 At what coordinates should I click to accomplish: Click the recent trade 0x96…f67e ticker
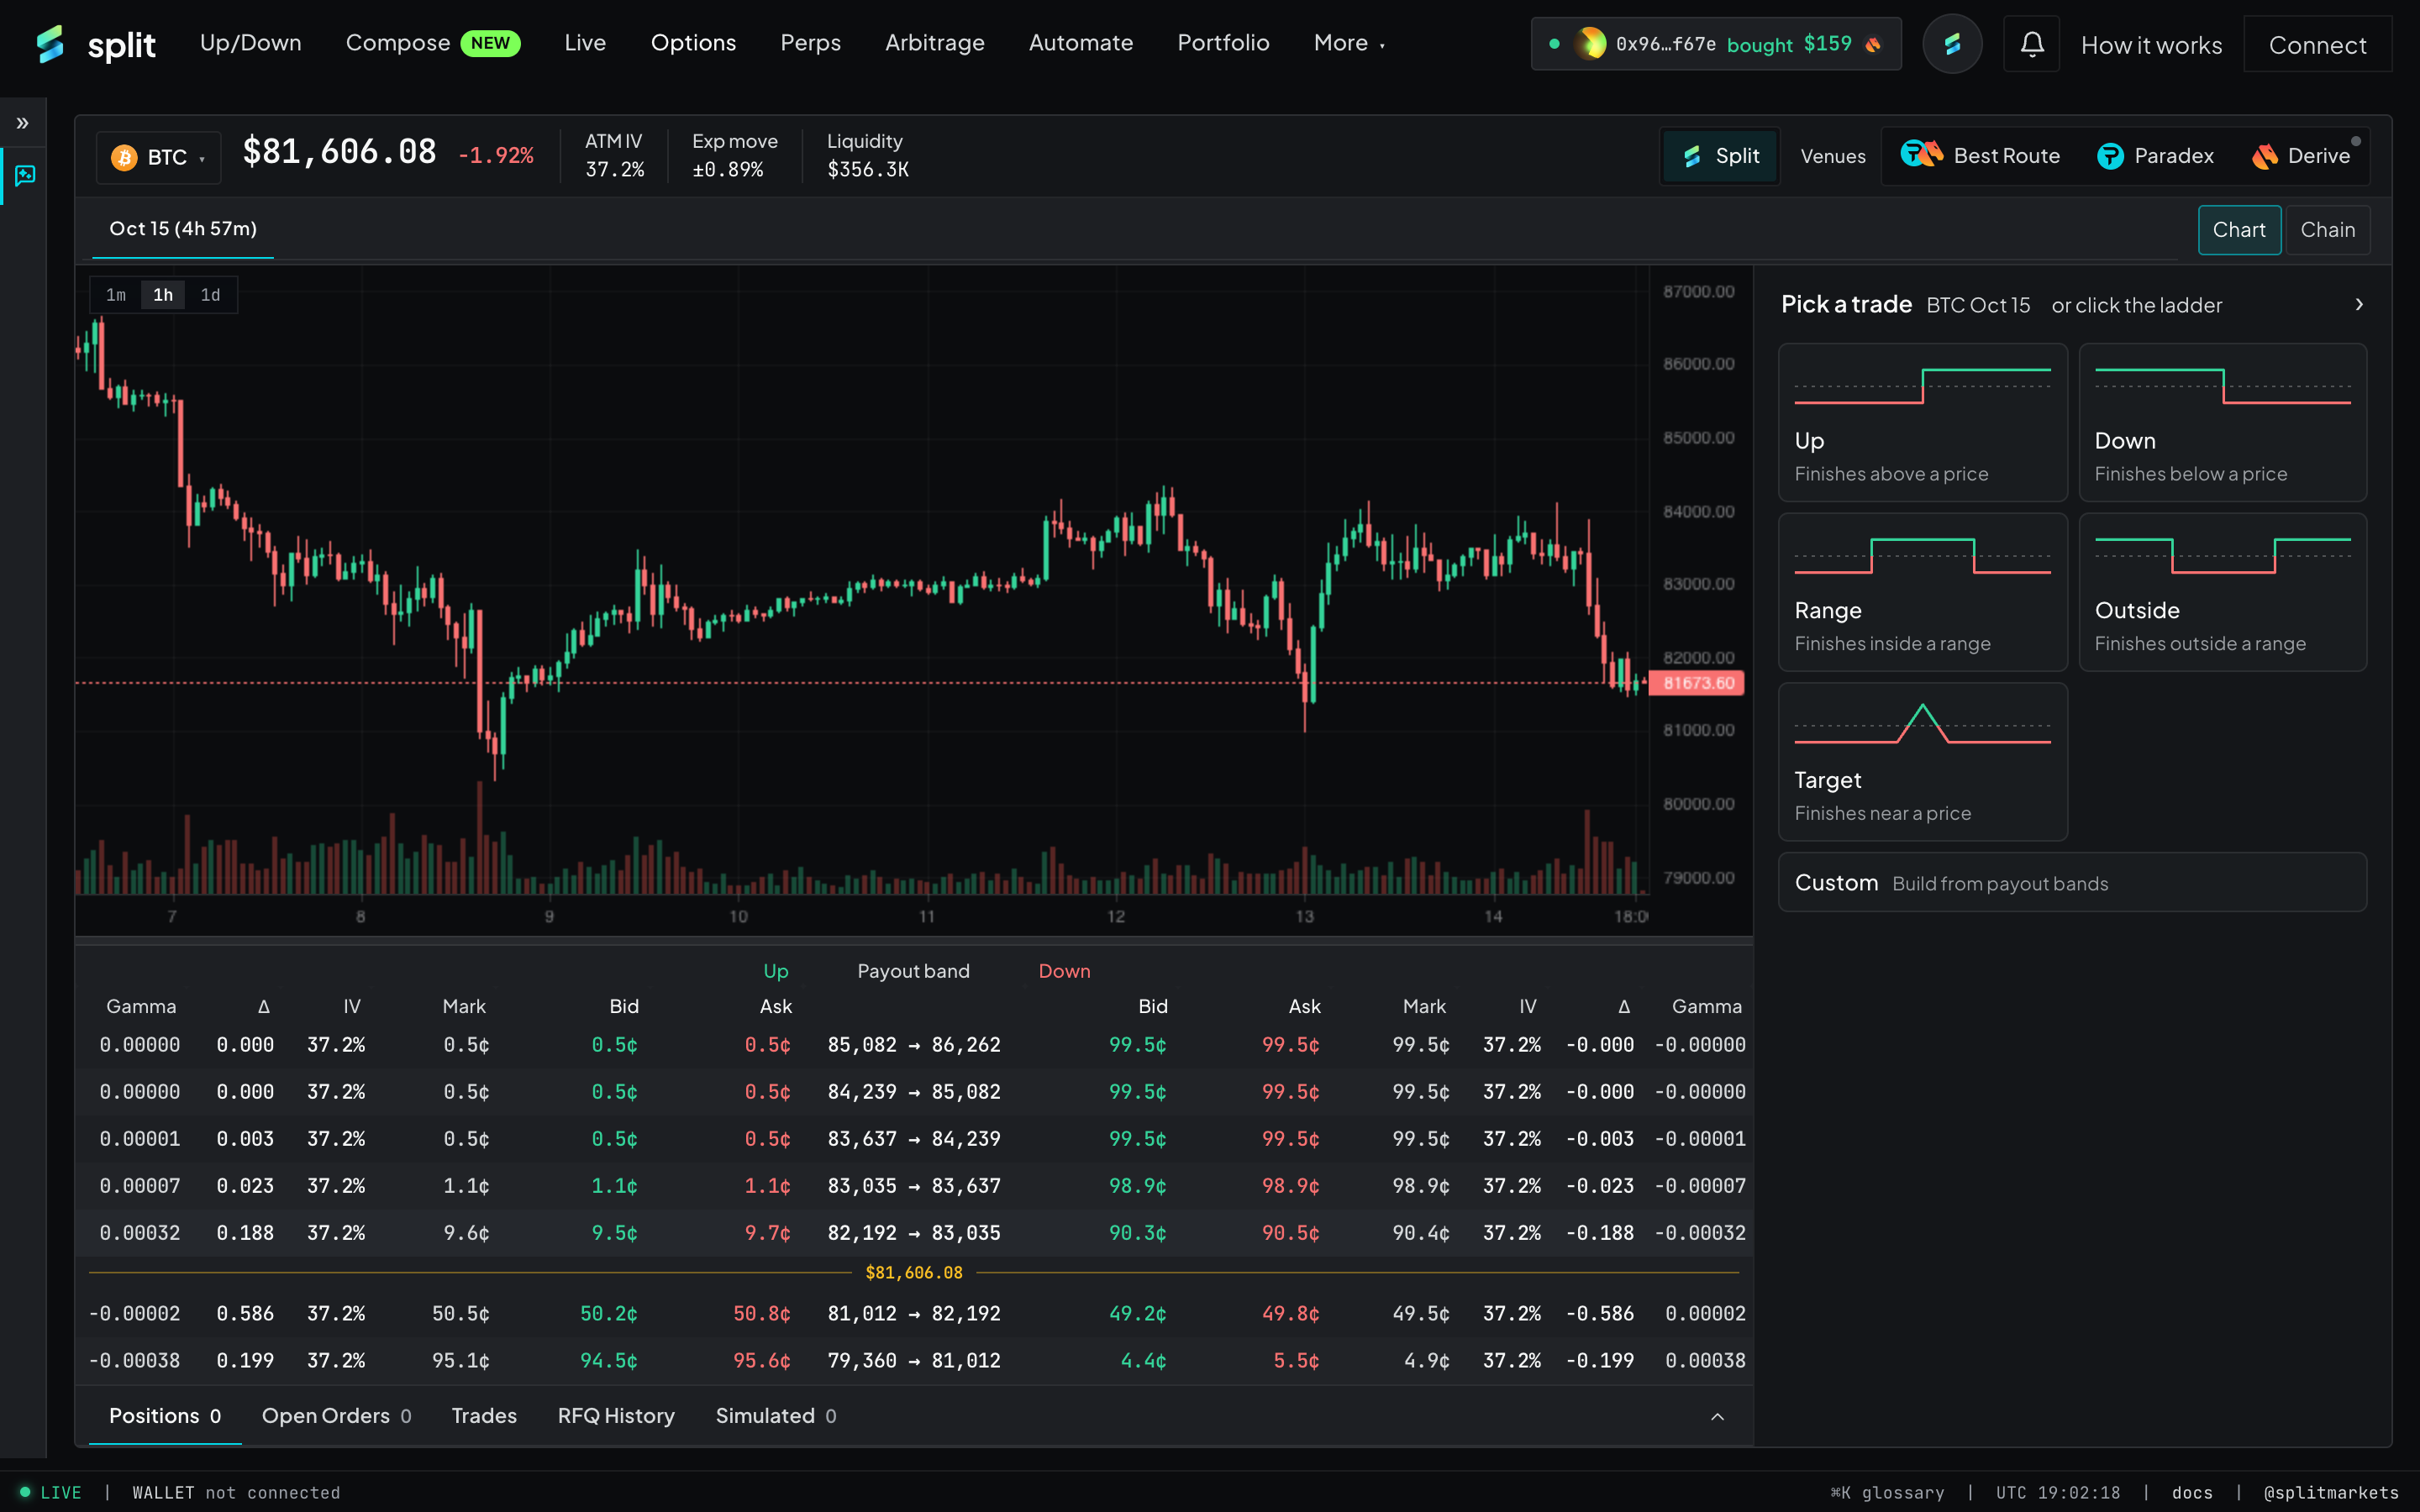click(x=1716, y=44)
